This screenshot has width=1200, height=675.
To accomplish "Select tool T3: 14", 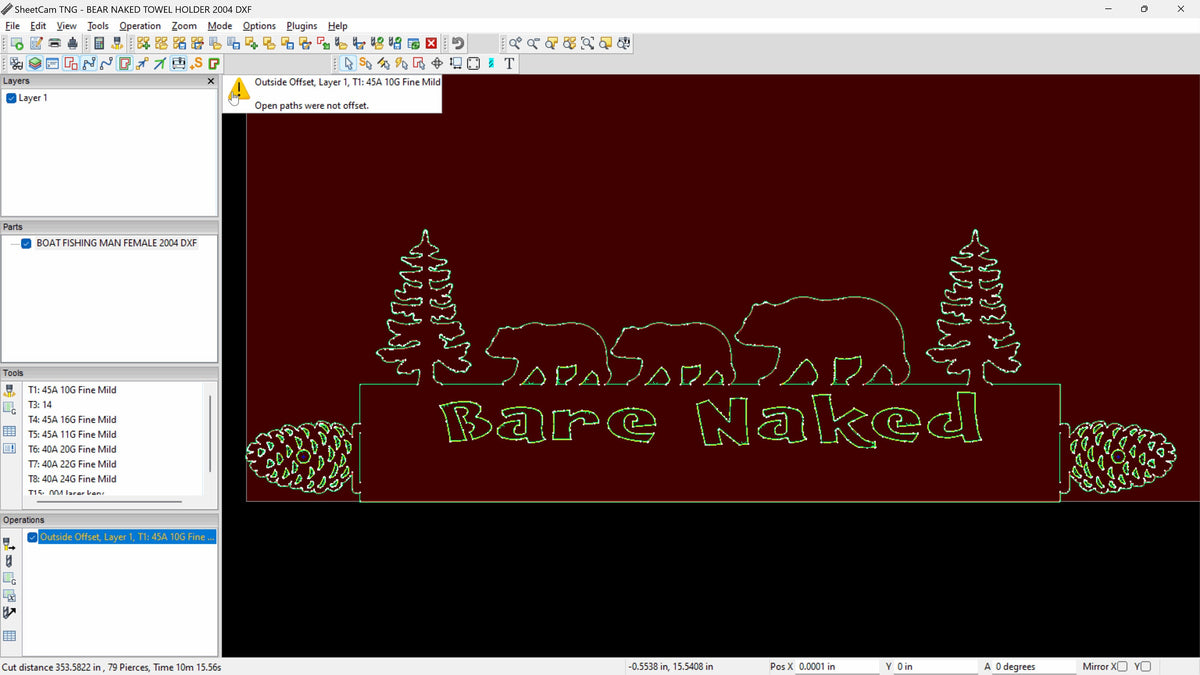I will coord(39,405).
